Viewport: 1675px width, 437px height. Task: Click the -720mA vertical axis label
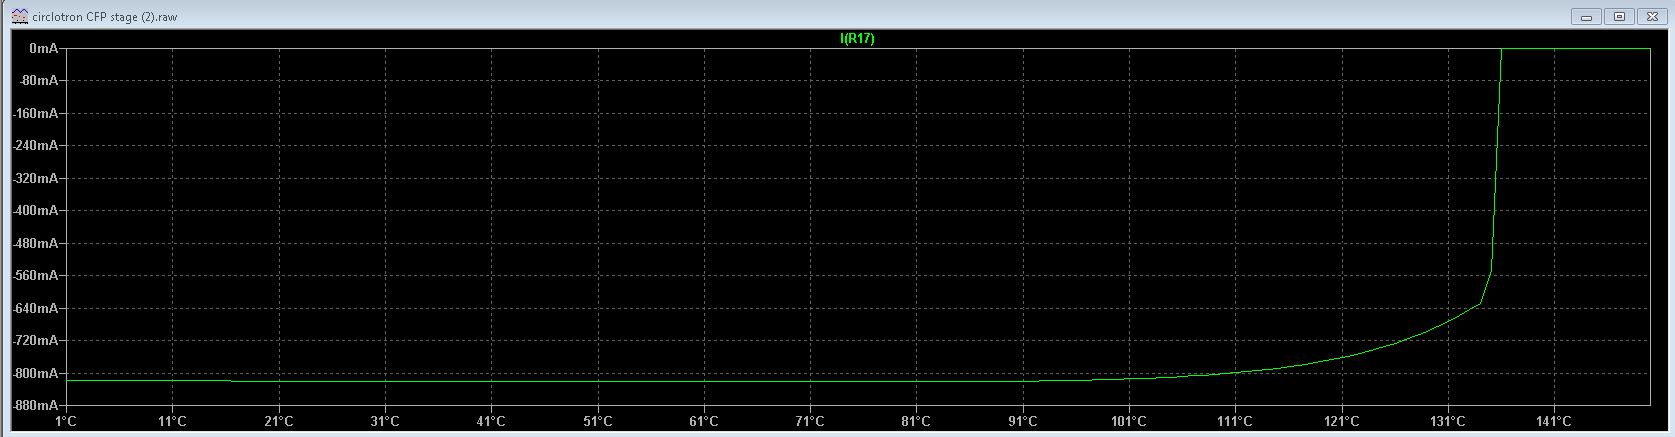click(36, 340)
